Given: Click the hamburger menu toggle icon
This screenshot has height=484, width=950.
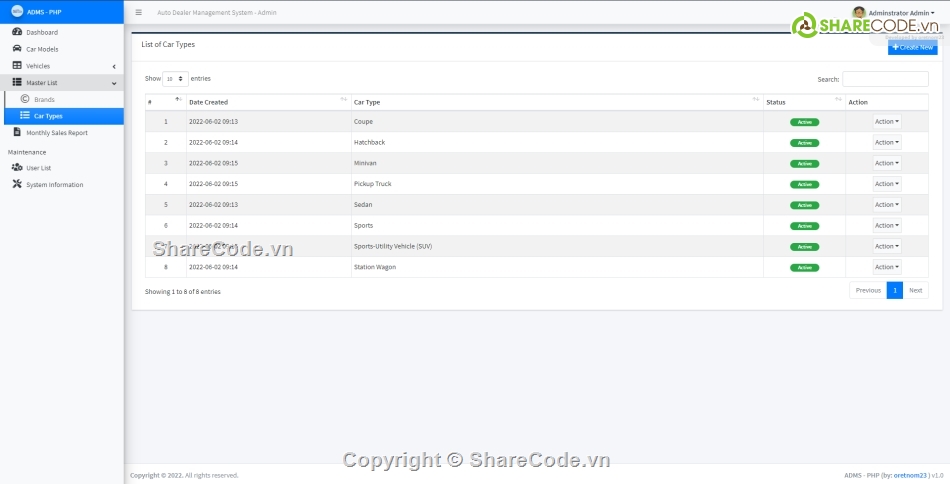Looking at the screenshot, I should tap(138, 12).
